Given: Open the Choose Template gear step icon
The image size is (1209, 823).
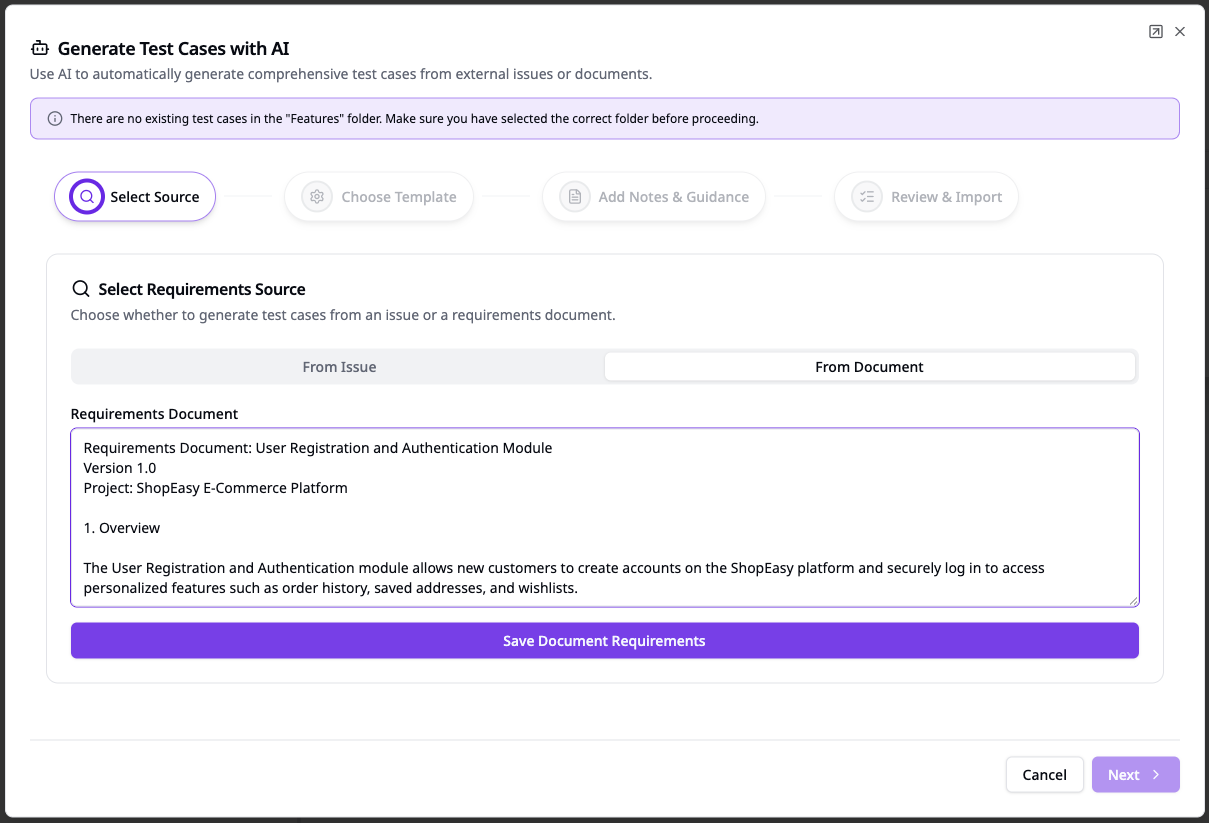Looking at the screenshot, I should [317, 196].
